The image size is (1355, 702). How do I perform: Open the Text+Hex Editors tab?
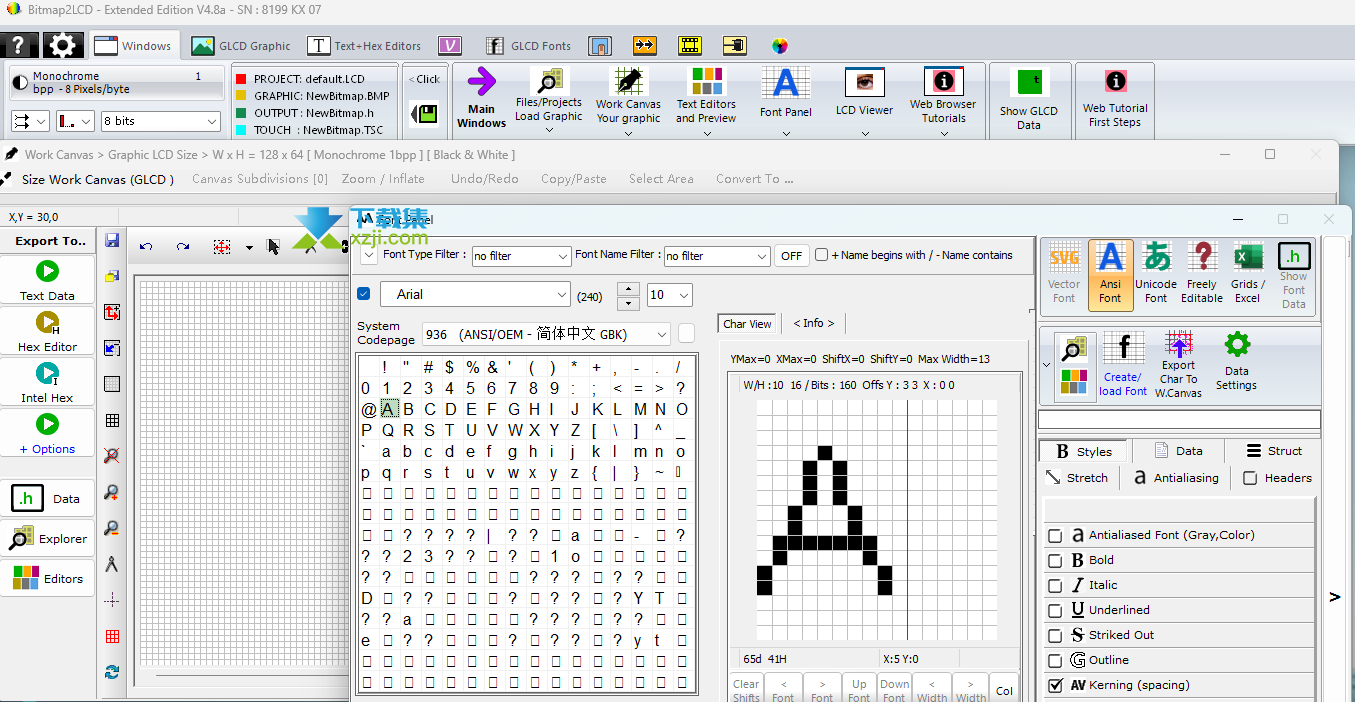tap(364, 46)
